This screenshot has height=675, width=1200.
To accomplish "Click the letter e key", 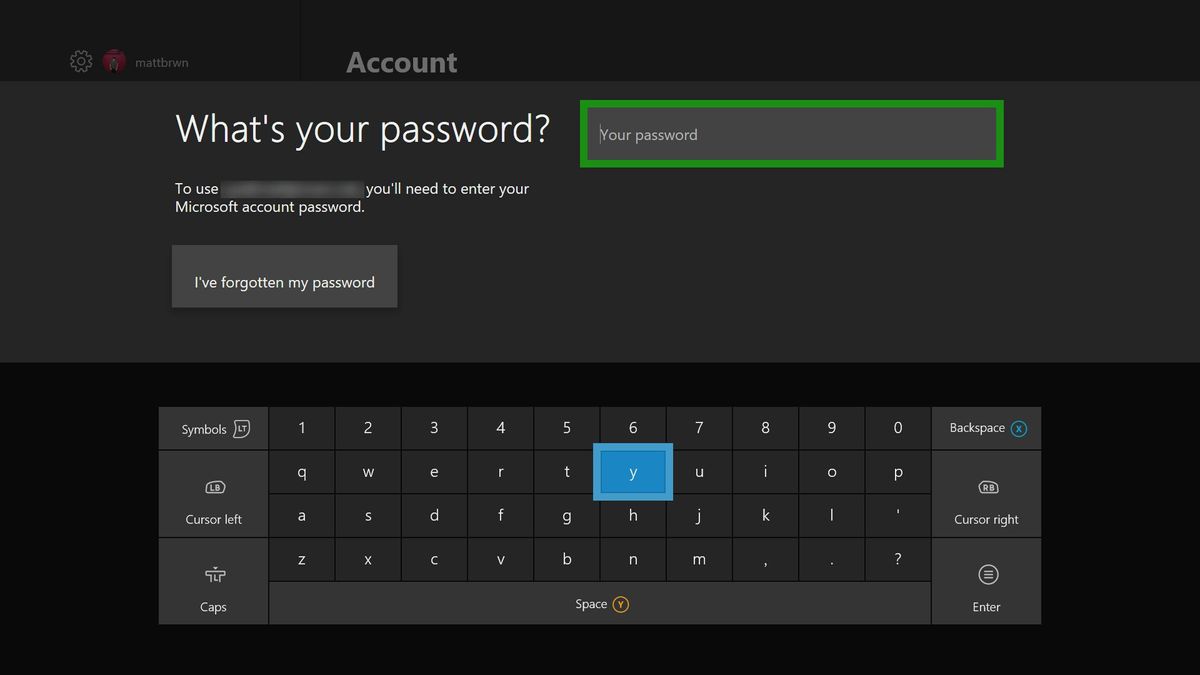I will coord(434,473).
